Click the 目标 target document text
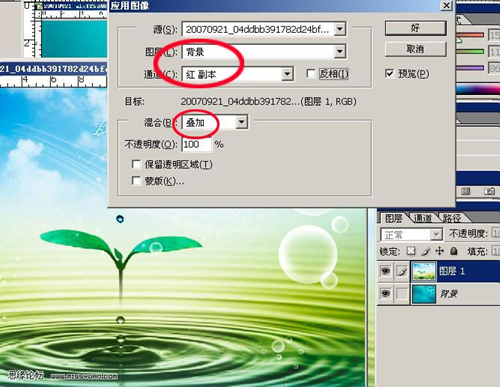This screenshot has height=387, width=500. click(x=268, y=101)
